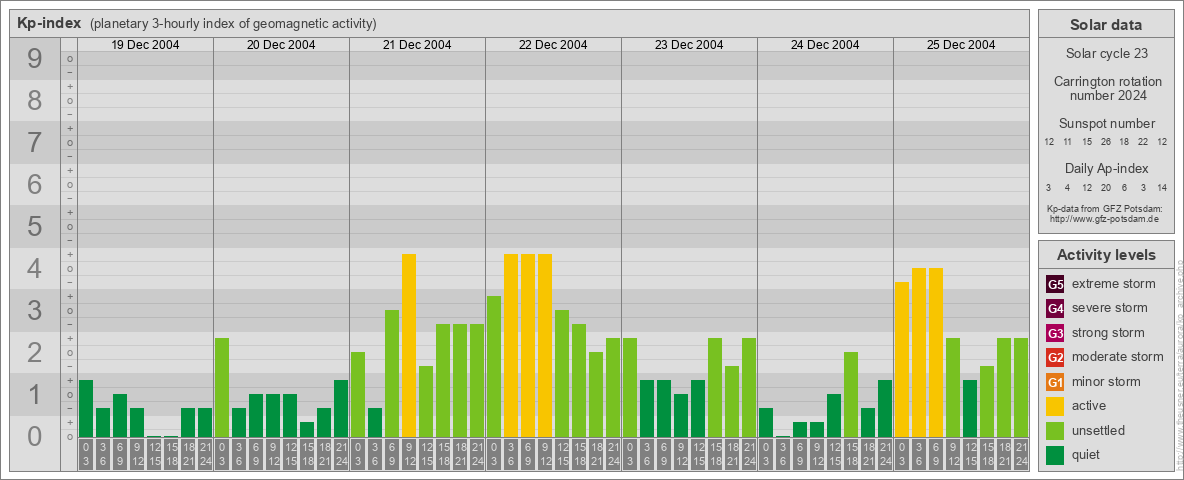The height and width of the screenshot is (480, 1184).
Task: Click the dark green quiet level swatch
Action: (x=1055, y=455)
